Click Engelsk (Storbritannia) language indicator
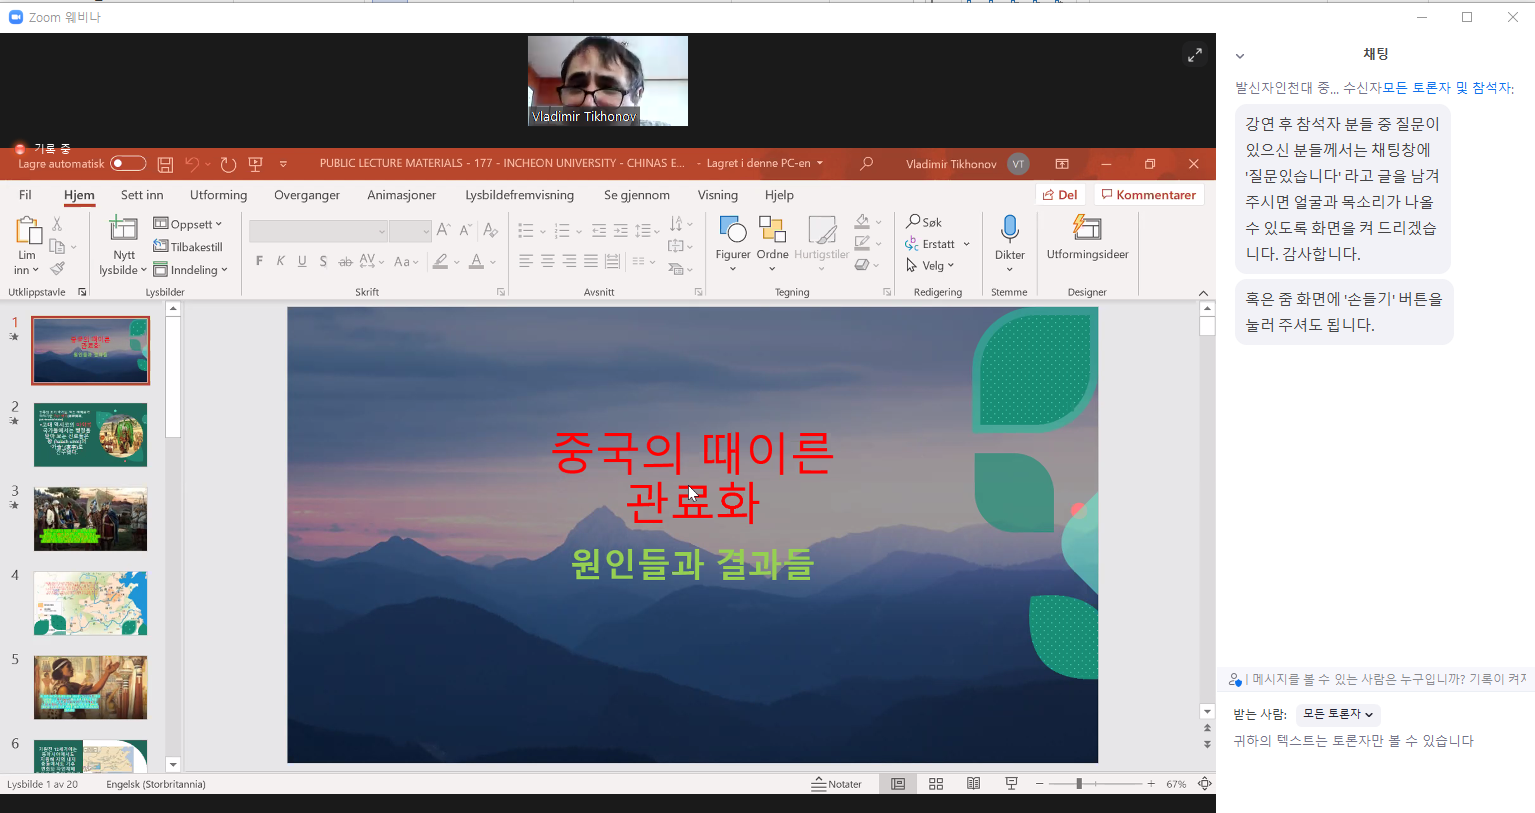 tap(156, 784)
